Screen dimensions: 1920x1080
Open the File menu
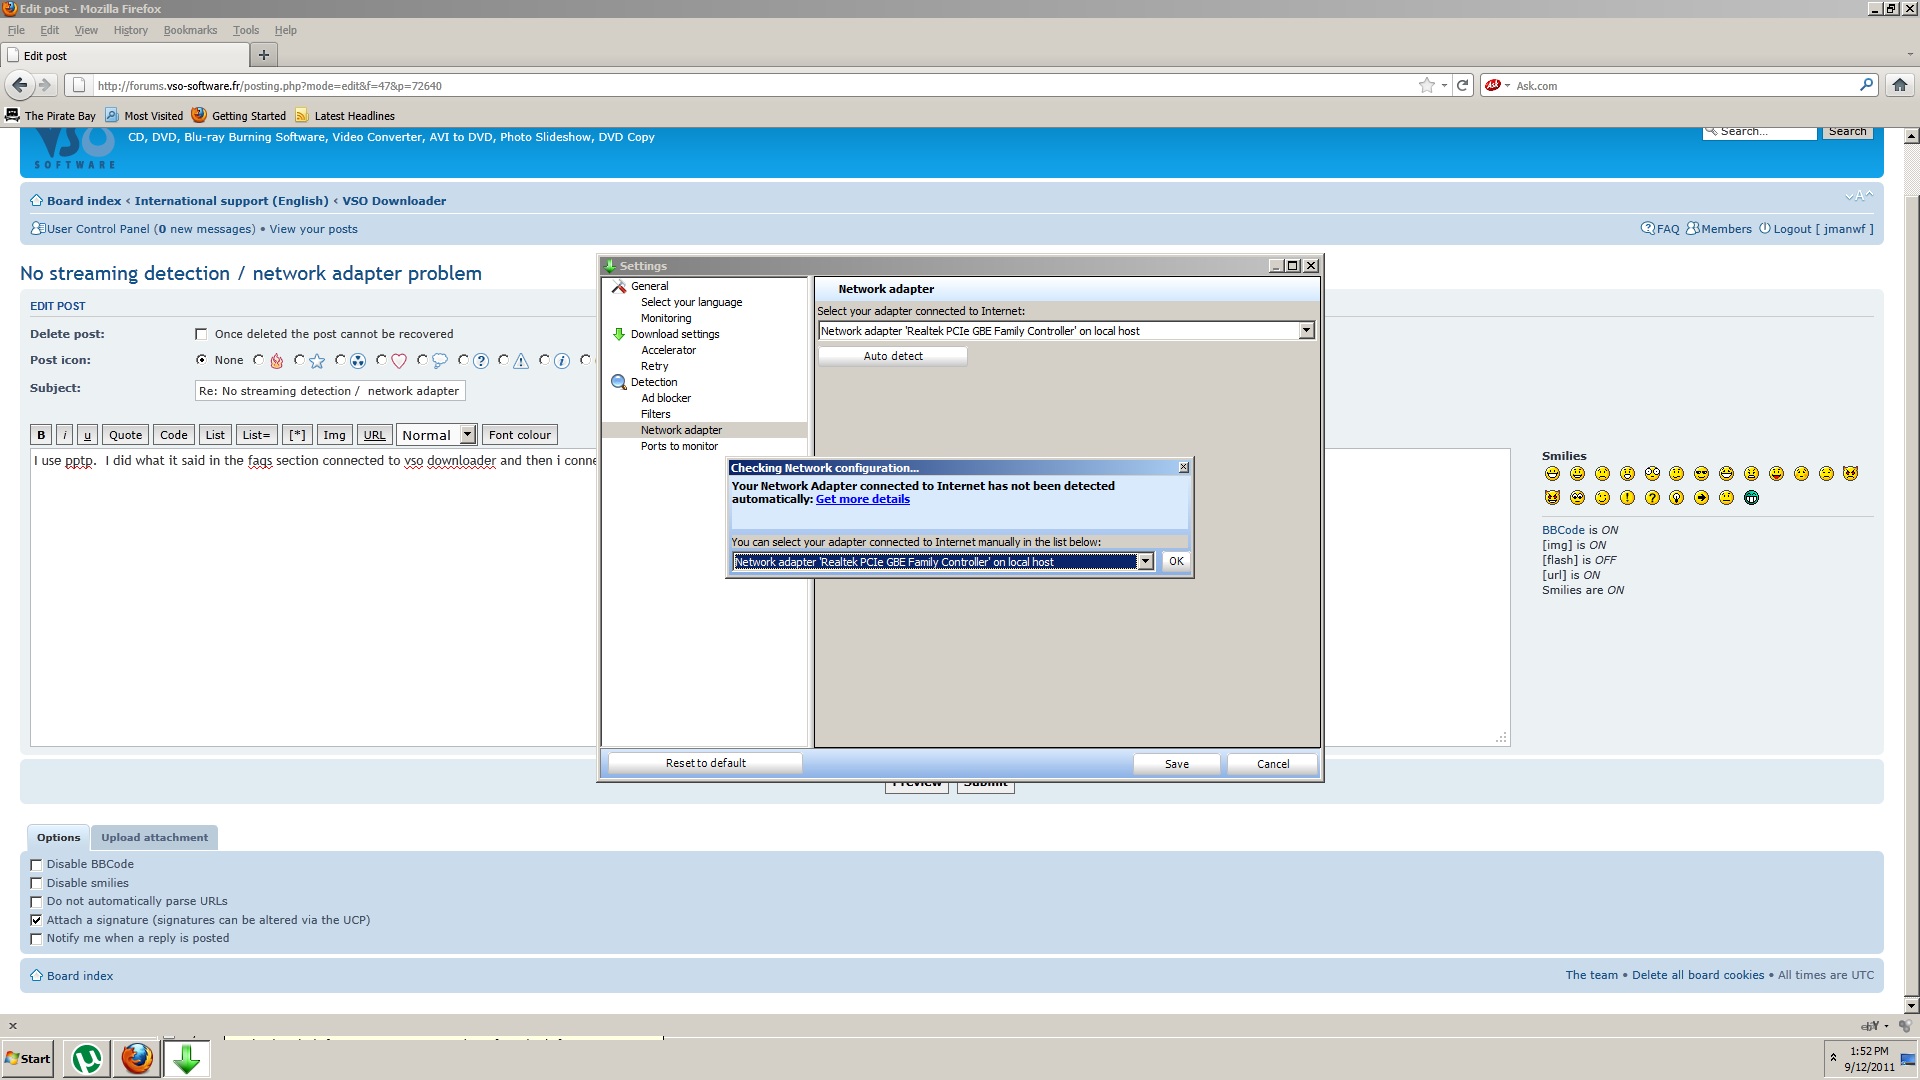pyautogui.click(x=16, y=30)
